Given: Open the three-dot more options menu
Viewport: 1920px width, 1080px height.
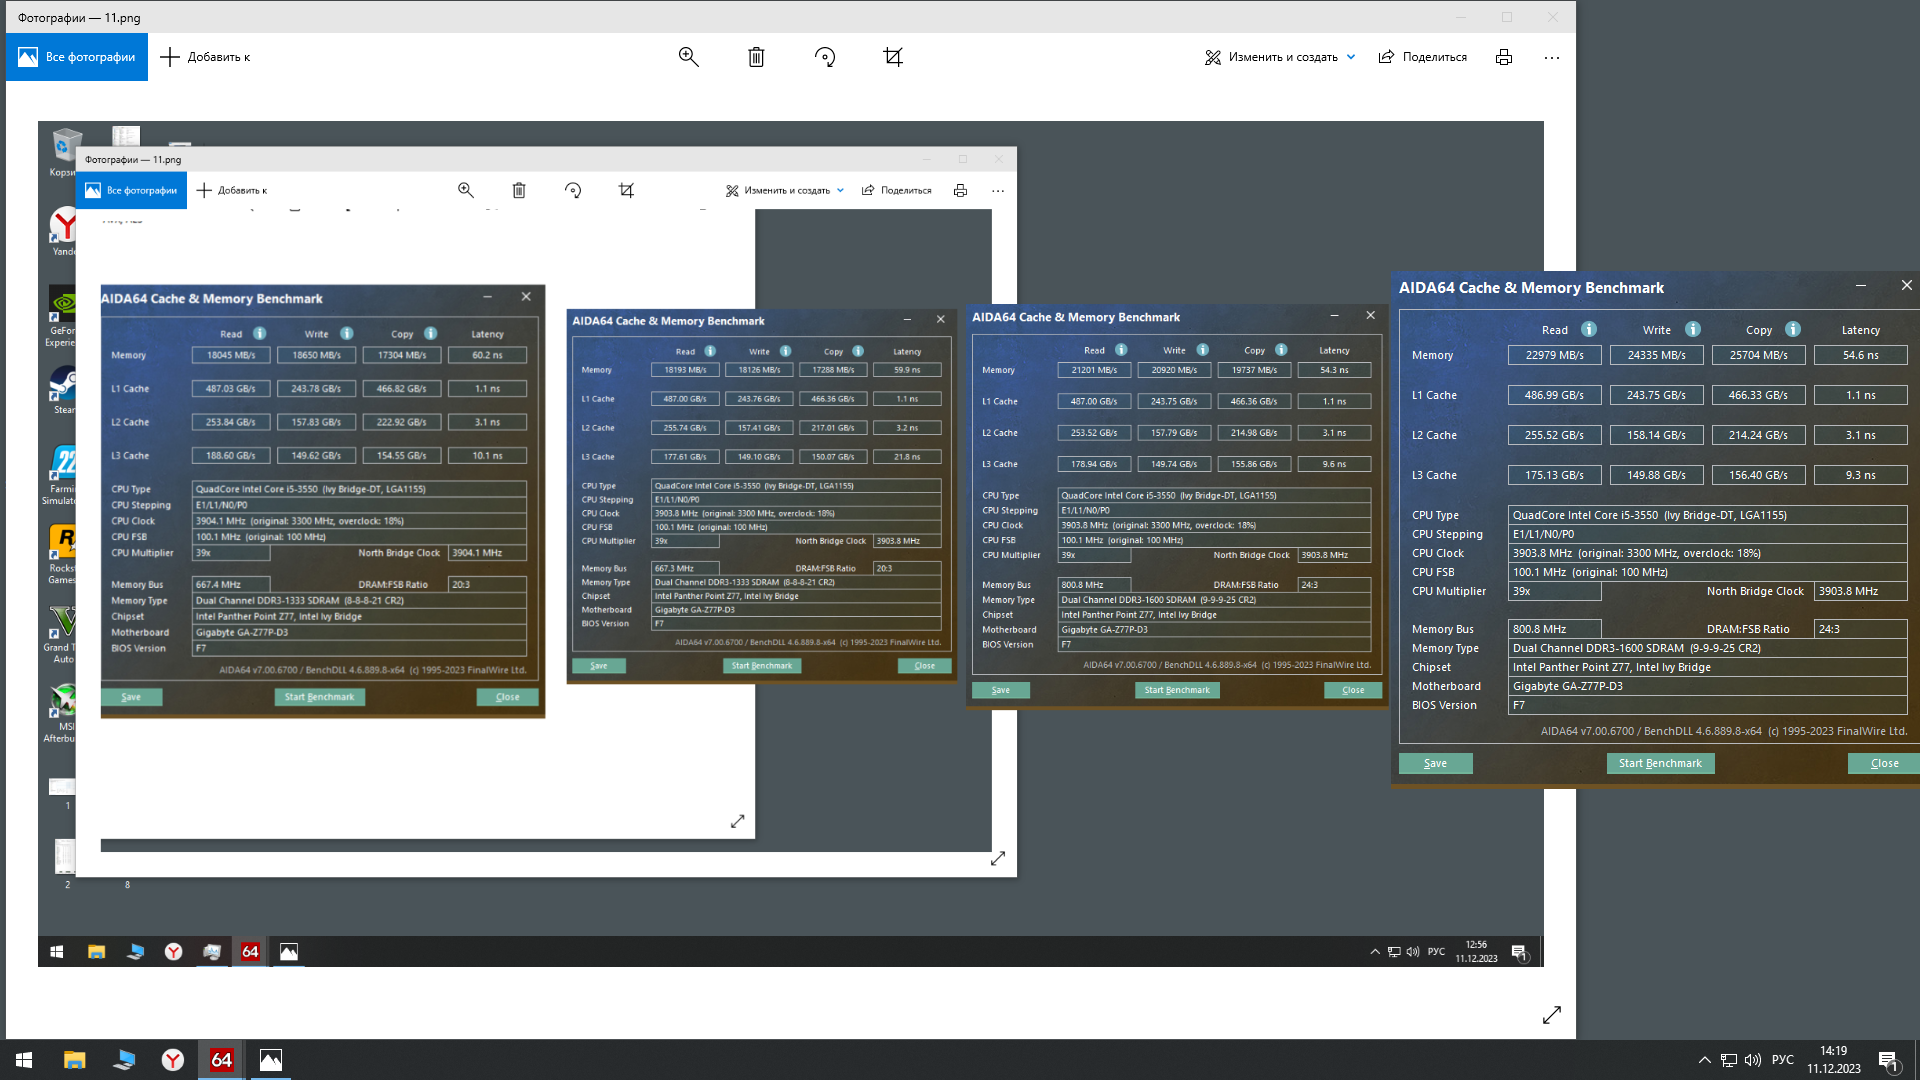Looking at the screenshot, I should 1551,57.
